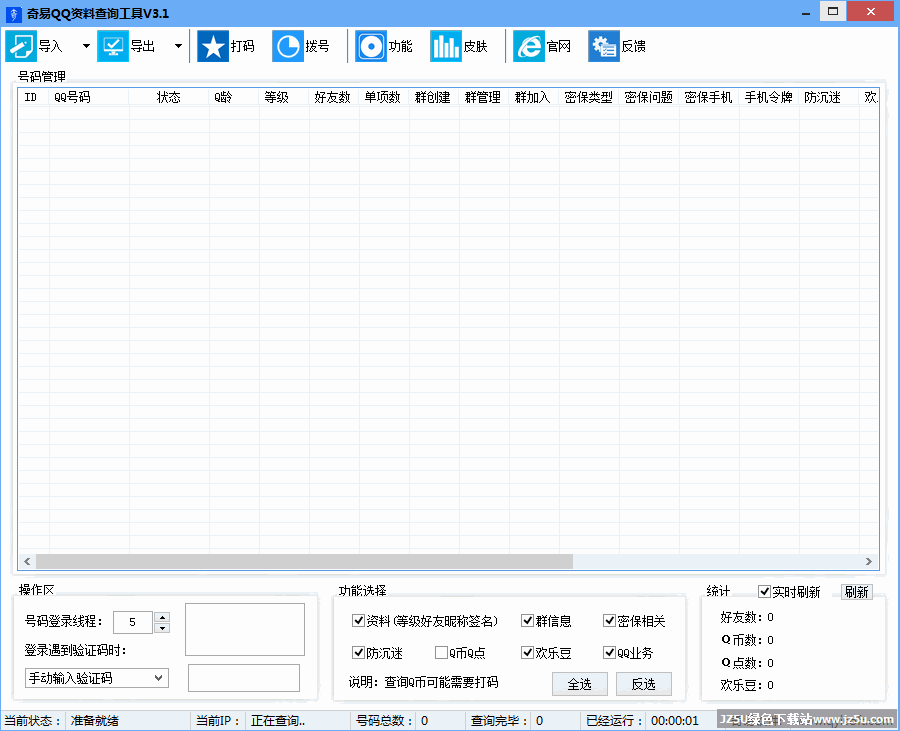
Task: Click the 手机令牌 column header
Action: 769,97
